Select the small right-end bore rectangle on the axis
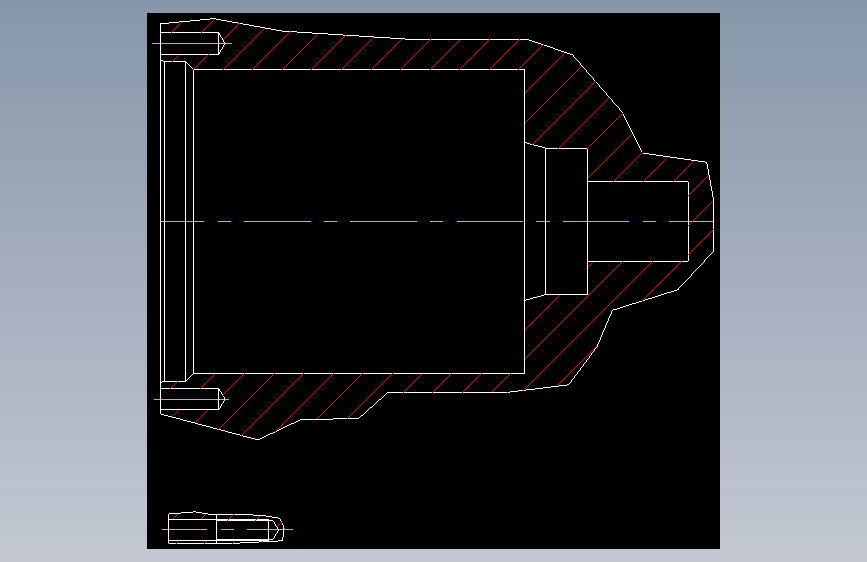 tap(638, 221)
